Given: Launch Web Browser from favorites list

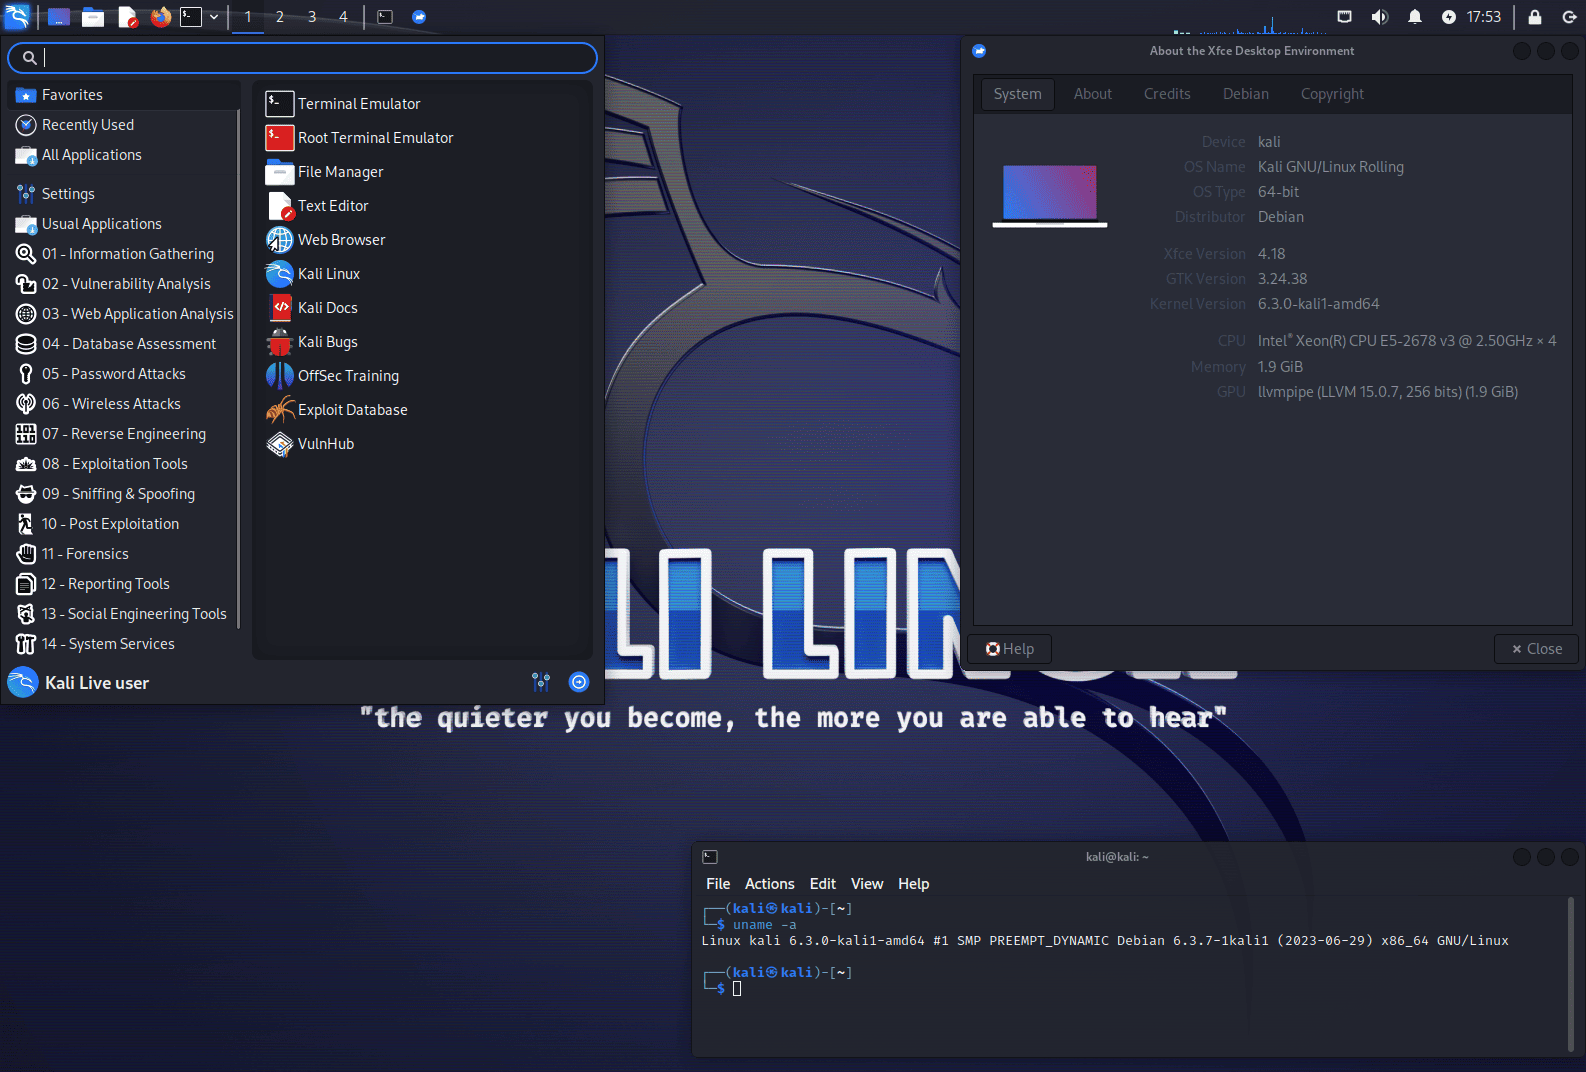Looking at the screenshot, I should click(422, 240).
